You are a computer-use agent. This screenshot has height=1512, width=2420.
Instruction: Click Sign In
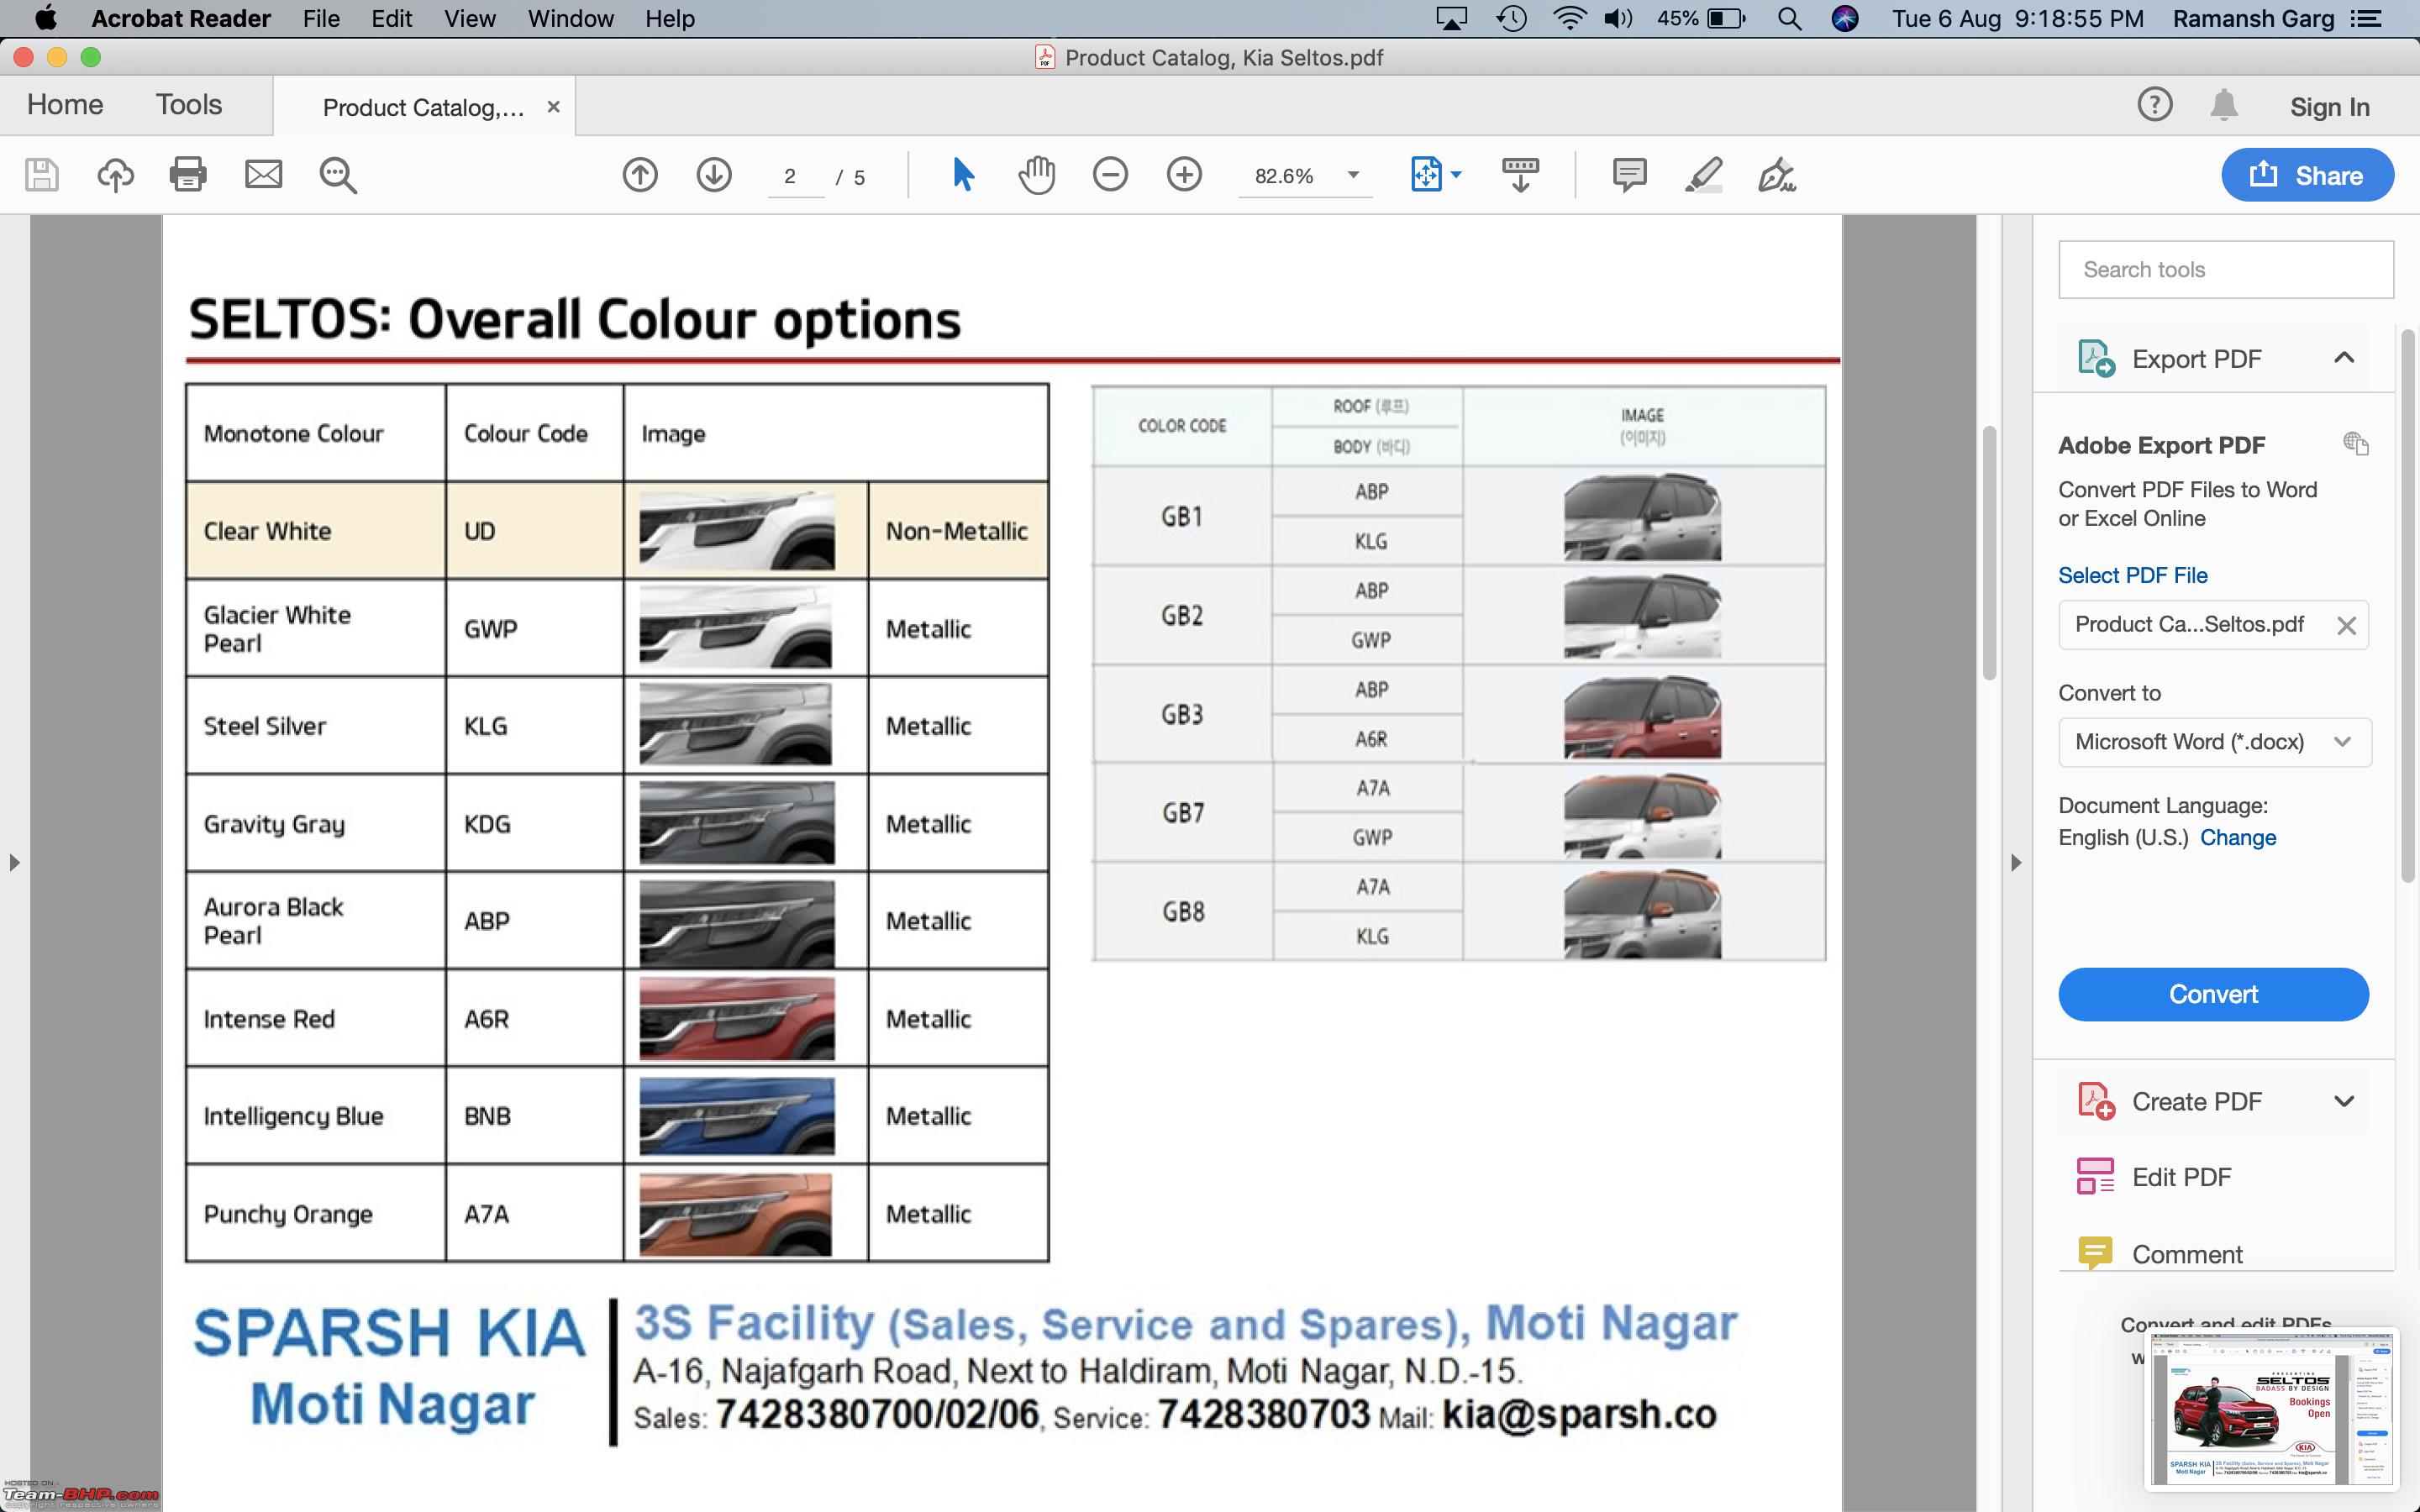pos(2330,107)
